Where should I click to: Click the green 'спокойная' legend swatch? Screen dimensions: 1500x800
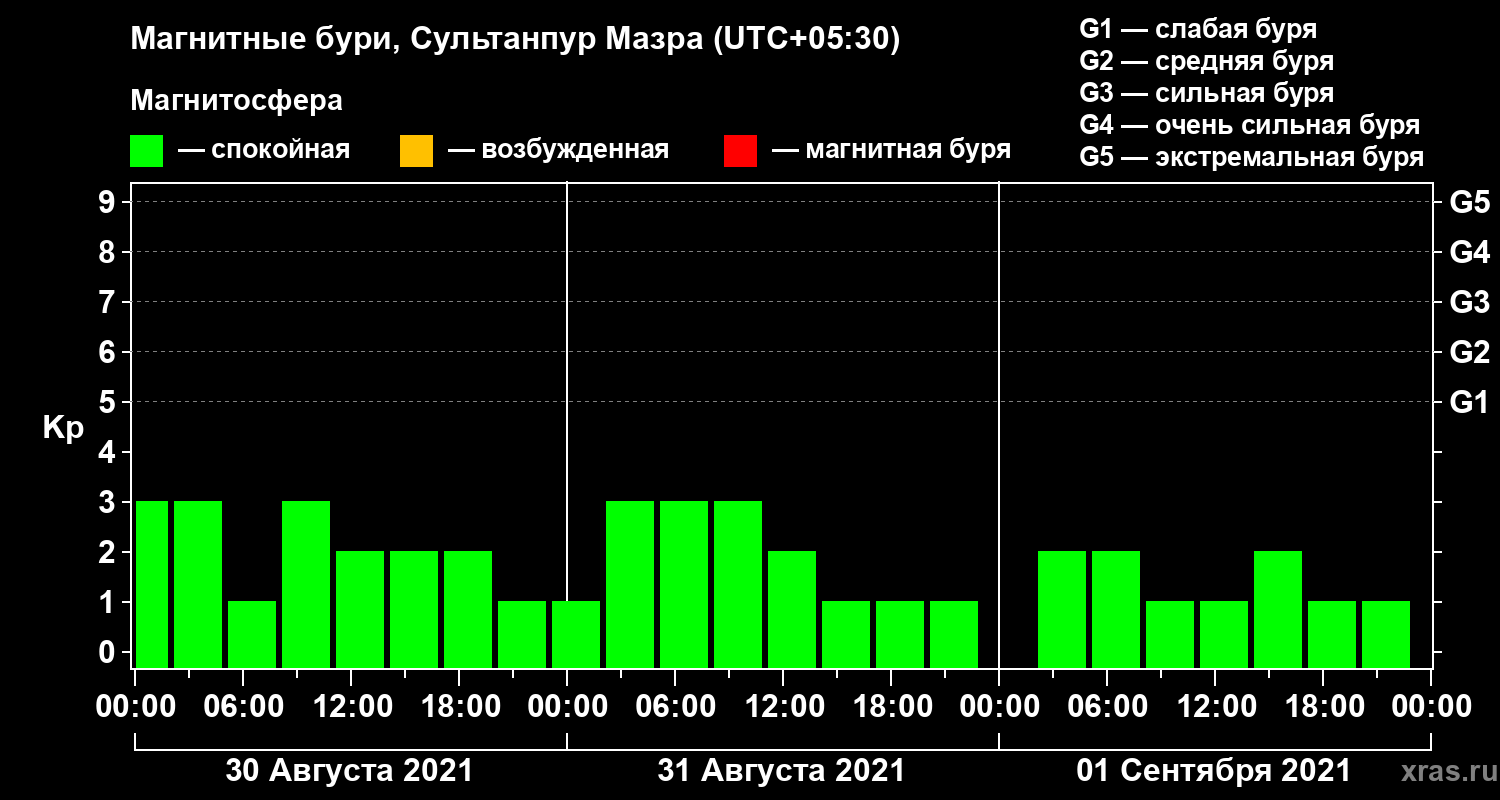[x=147, y=151]
